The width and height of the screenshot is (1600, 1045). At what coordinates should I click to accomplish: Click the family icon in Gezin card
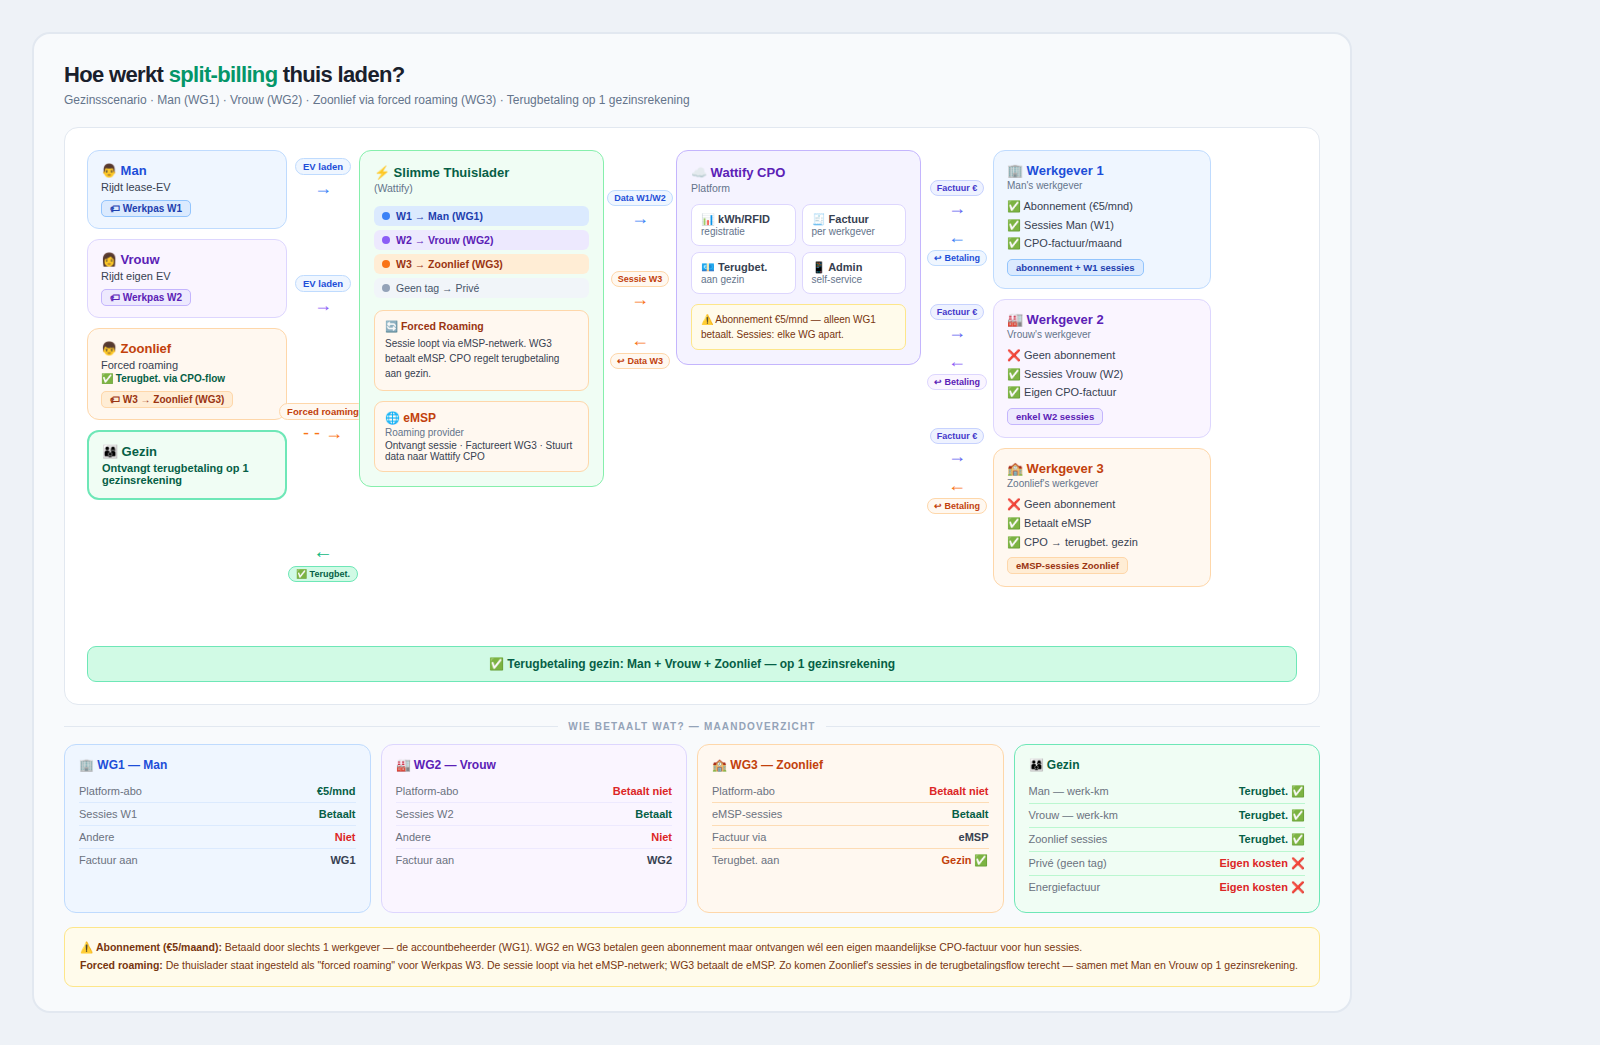(x=110, y=452)
